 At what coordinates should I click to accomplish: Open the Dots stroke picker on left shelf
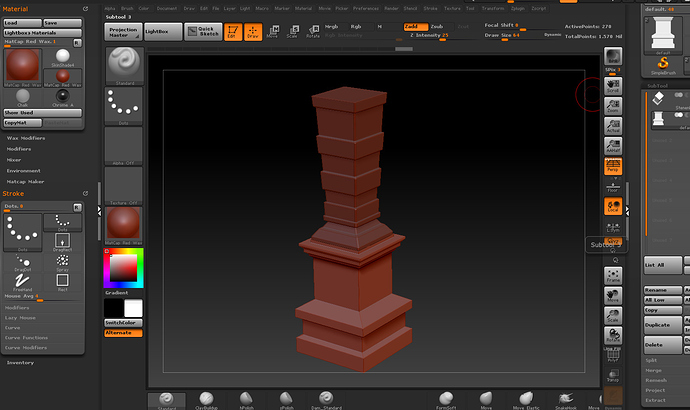124,105
